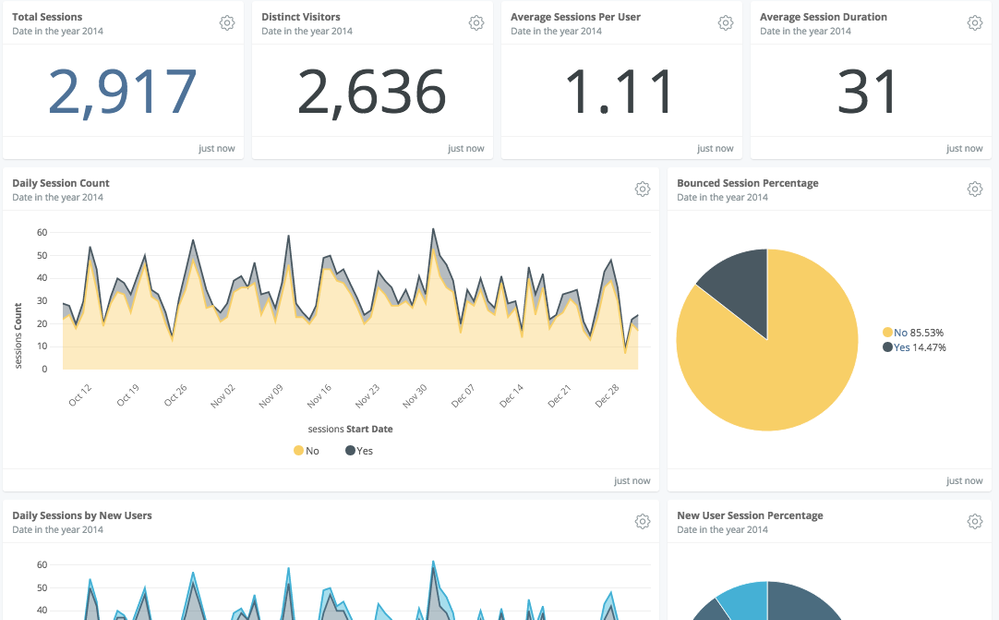Click just now under Bounced Session Percentage
The height and width of the screenshot is (620, 999).
pyautogui.click(x=965, y=481)
